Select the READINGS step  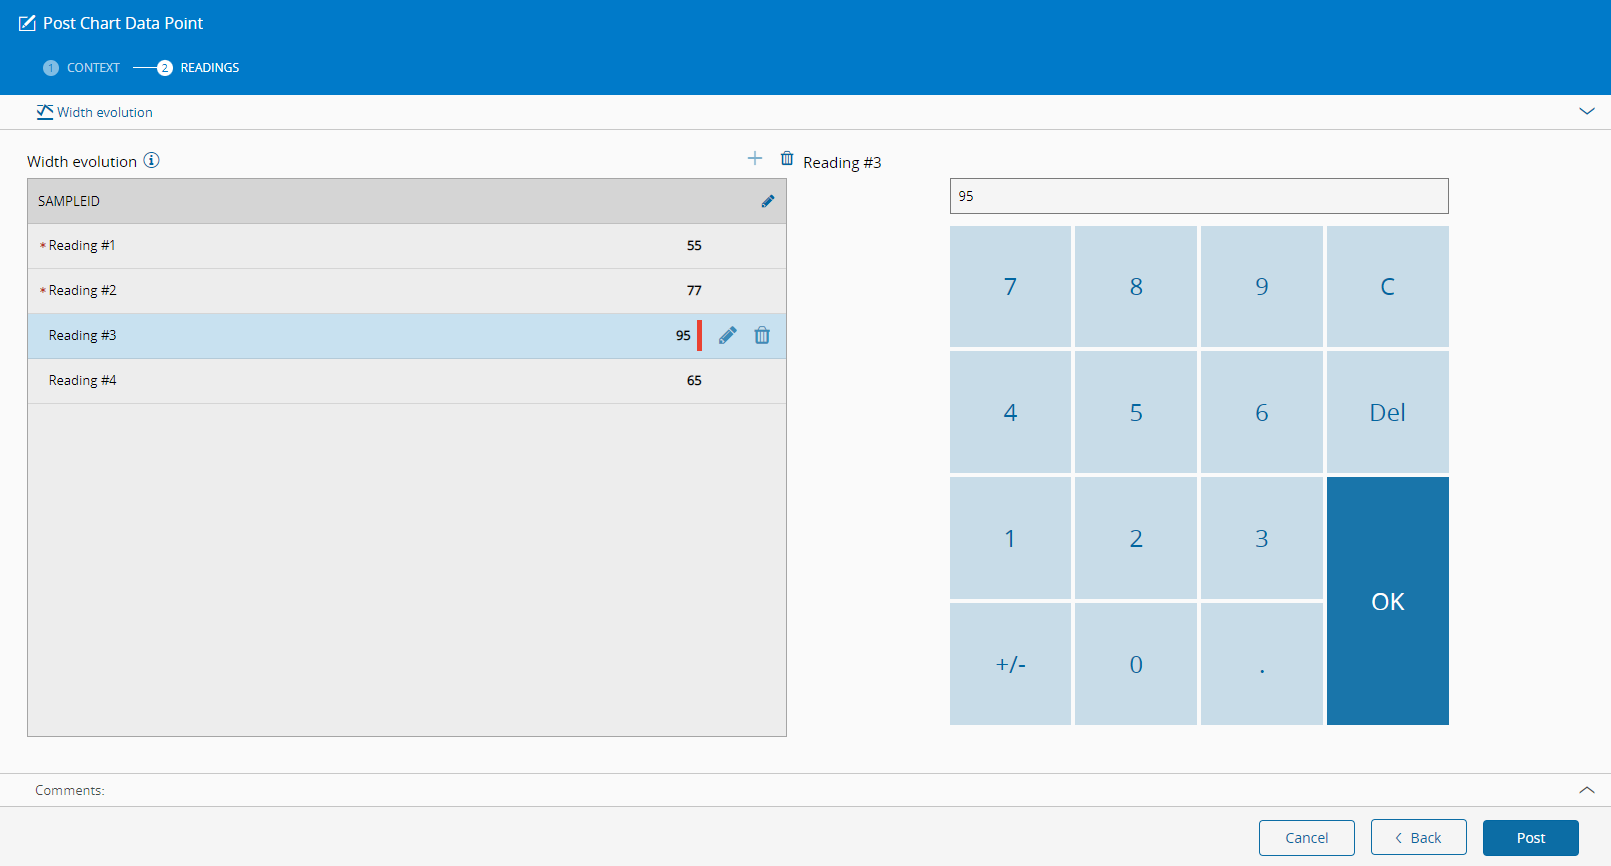pyautogui.click(x=198, y=68)
